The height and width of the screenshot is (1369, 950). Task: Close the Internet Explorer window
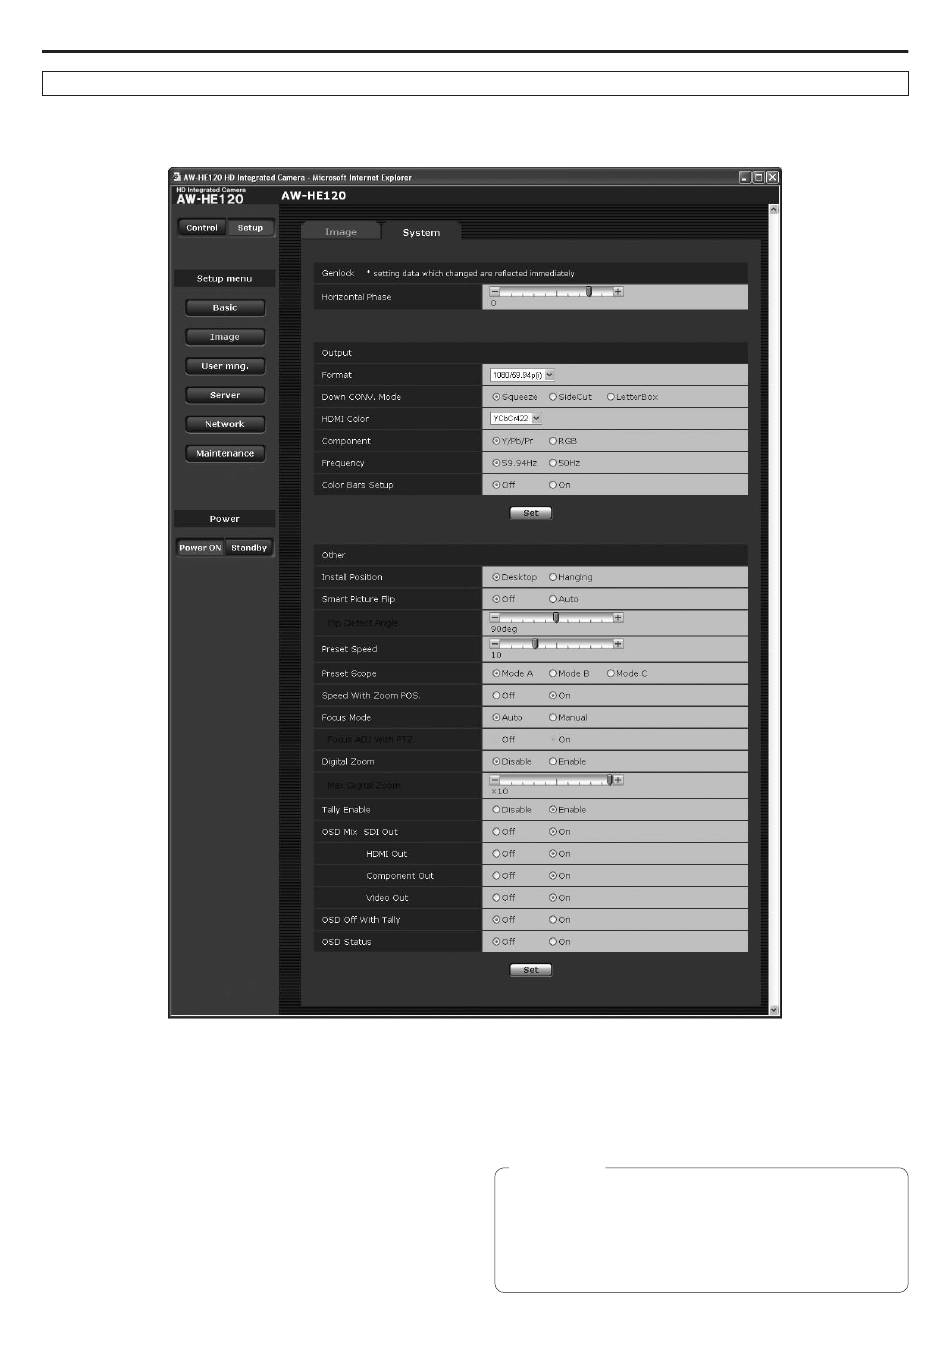(771, 177)
